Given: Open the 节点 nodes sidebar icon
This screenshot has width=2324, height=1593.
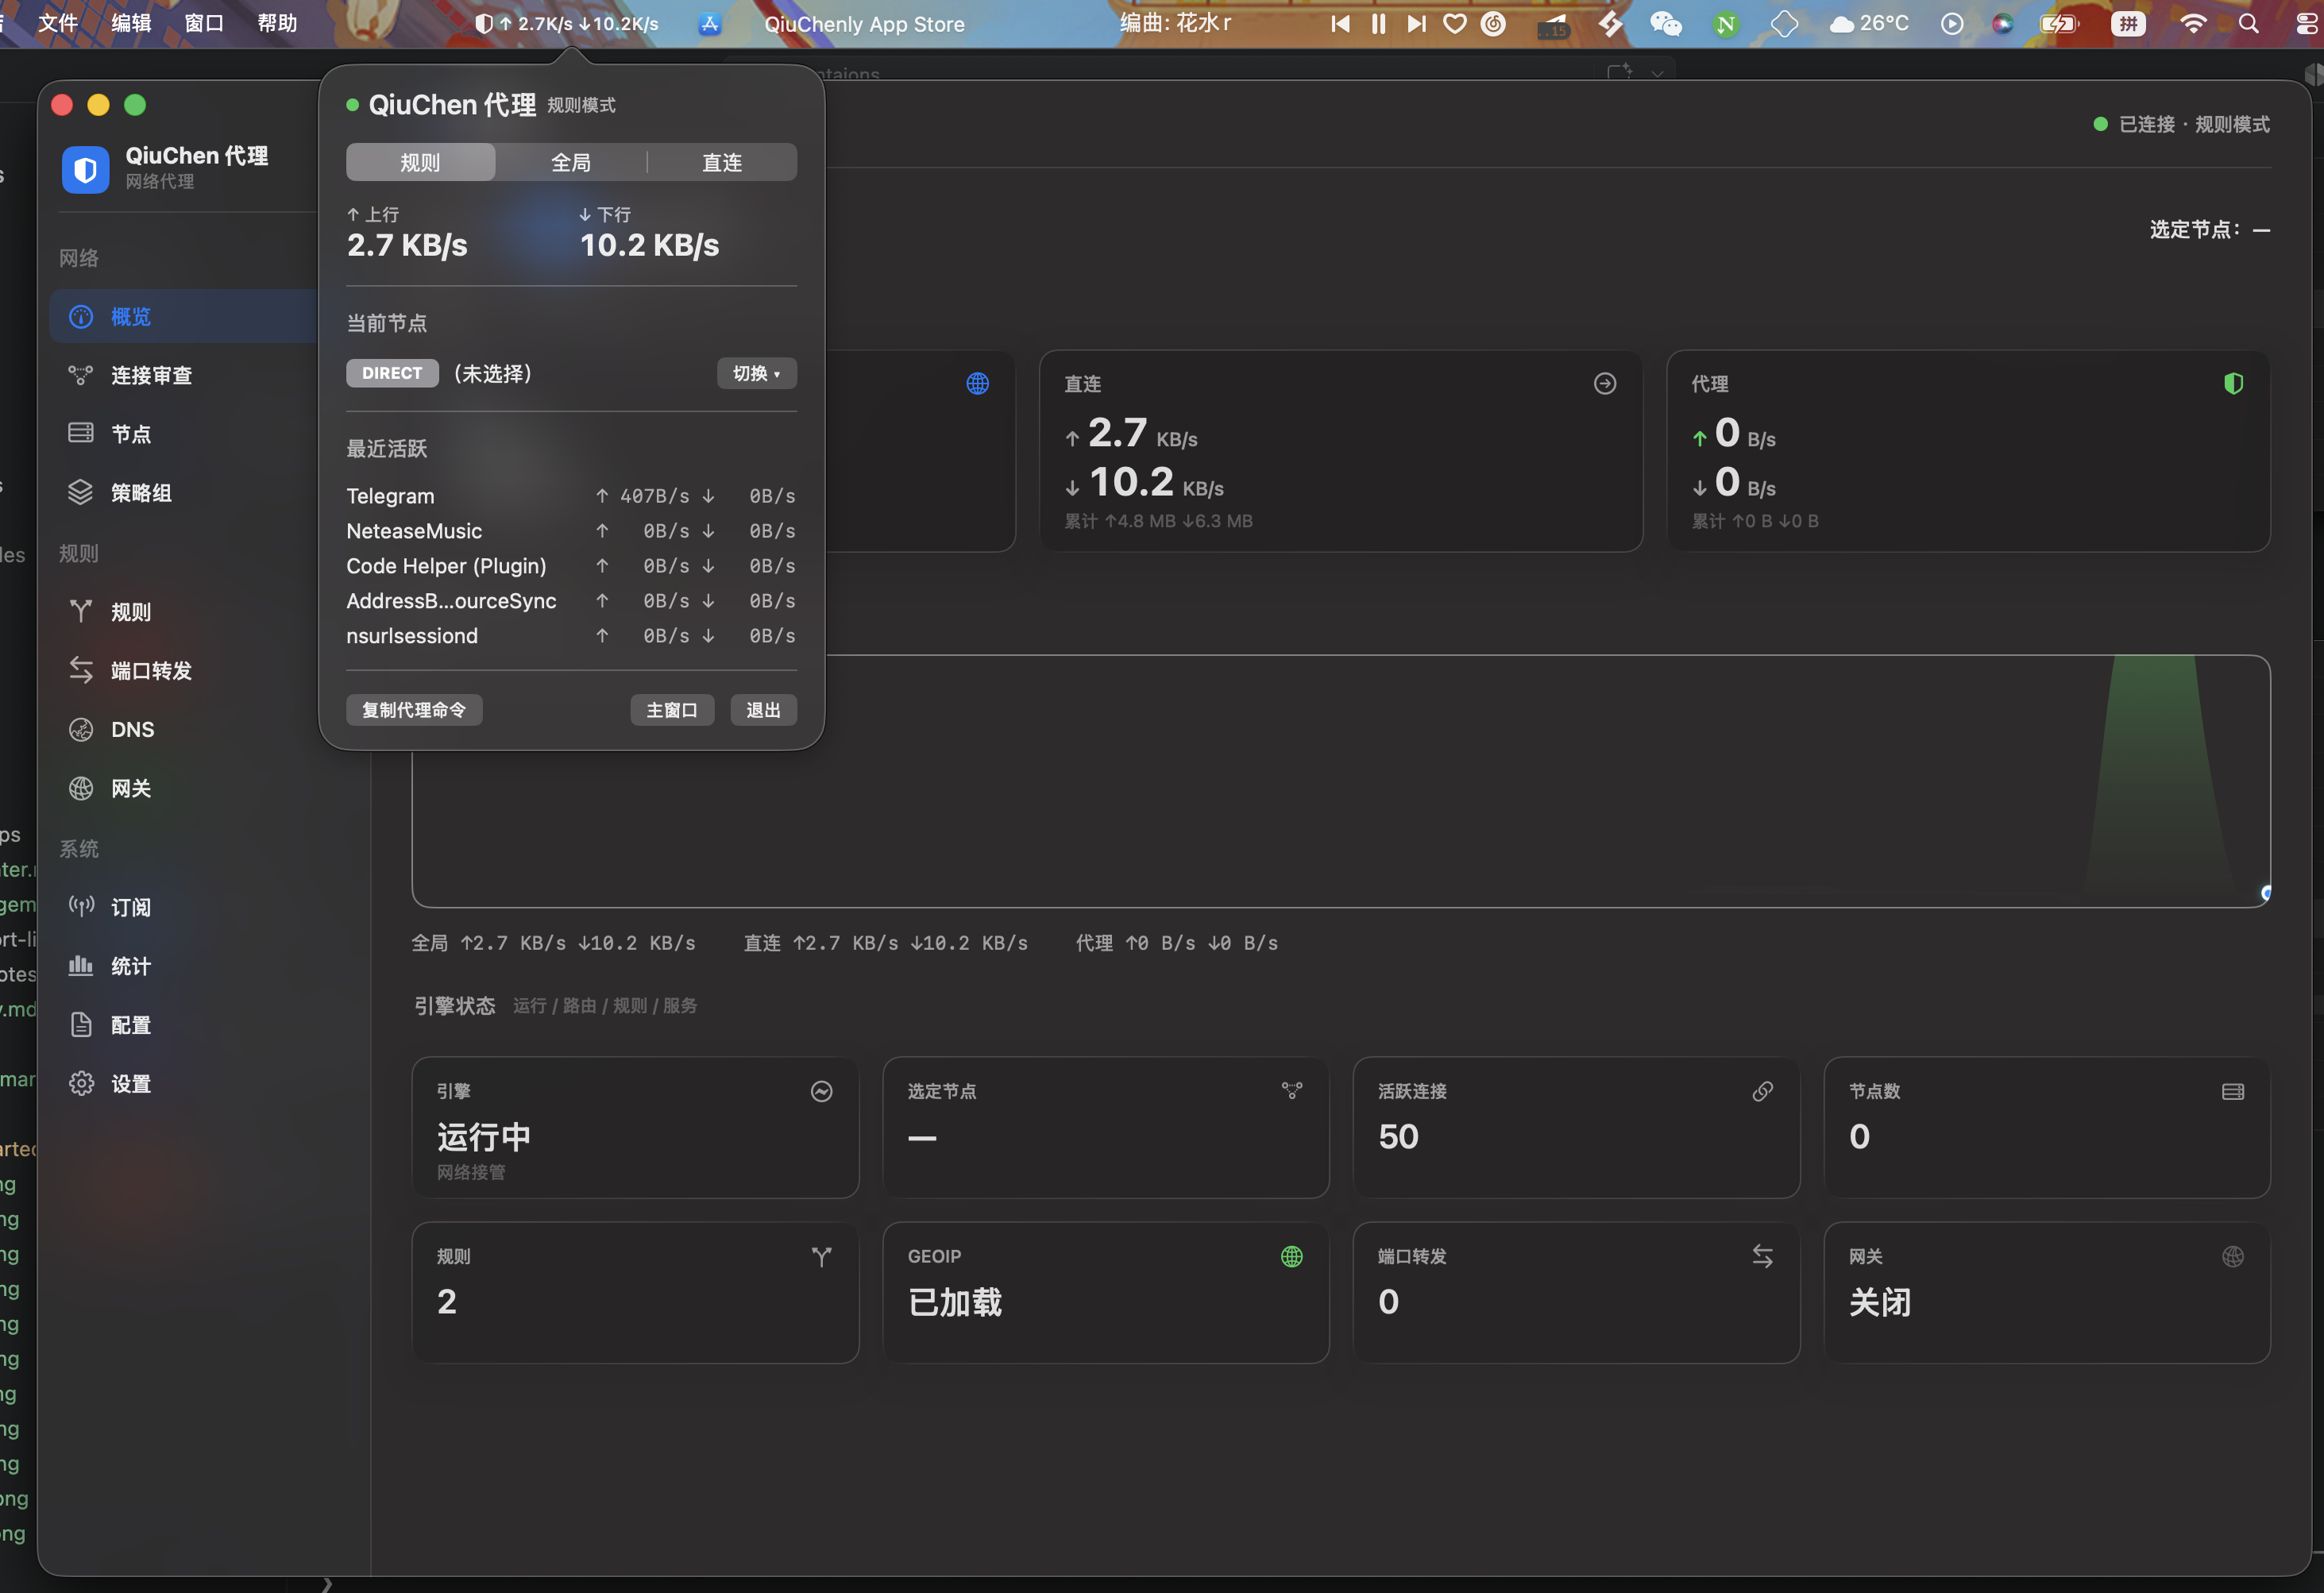Looking at the screenshot, I should [x=80, y=434].
